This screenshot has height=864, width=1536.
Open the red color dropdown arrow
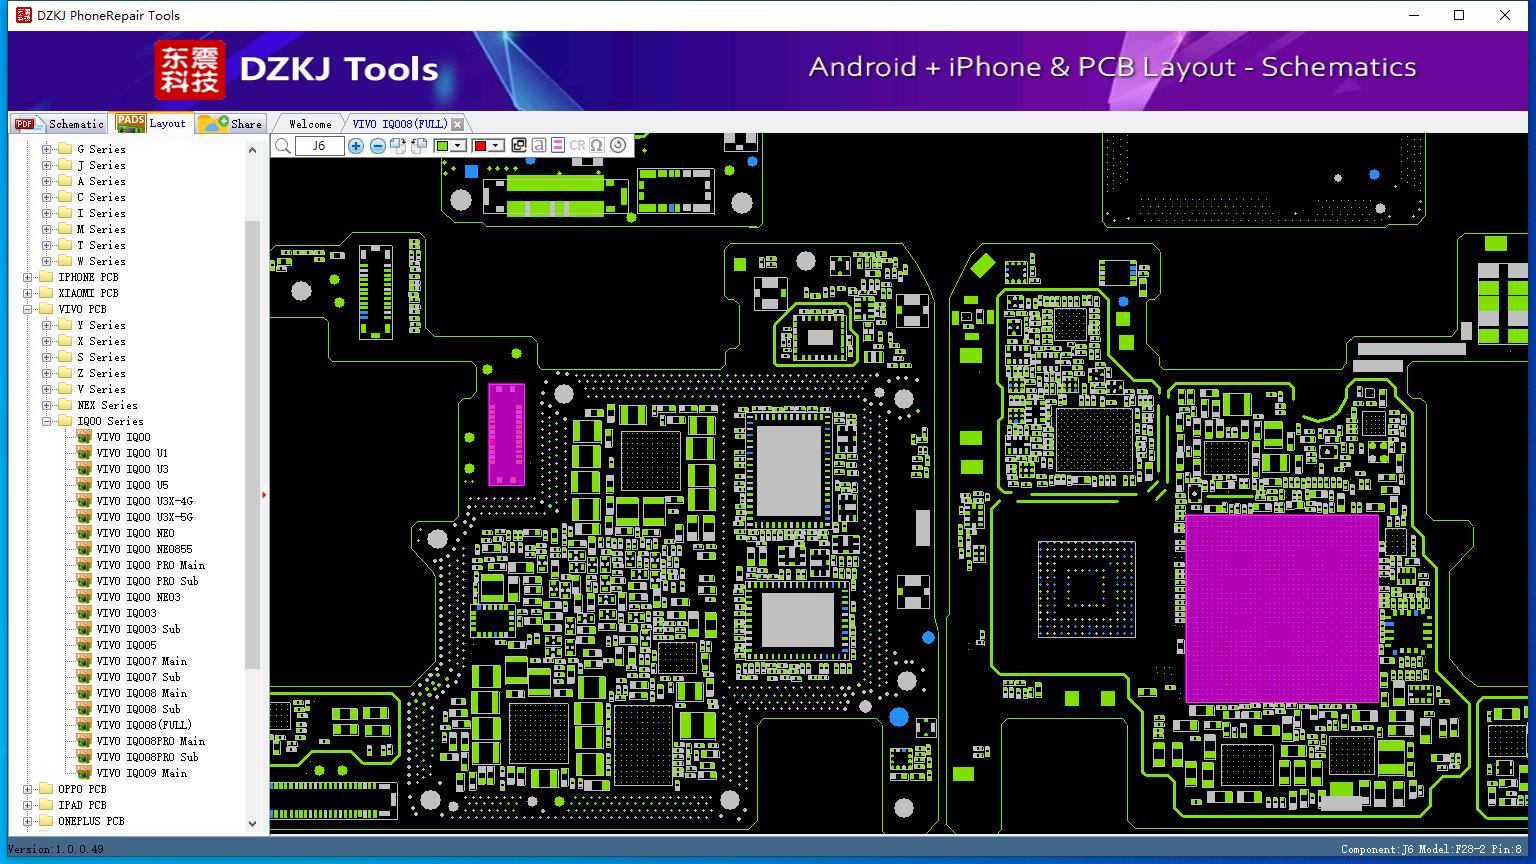click(496, 146)
